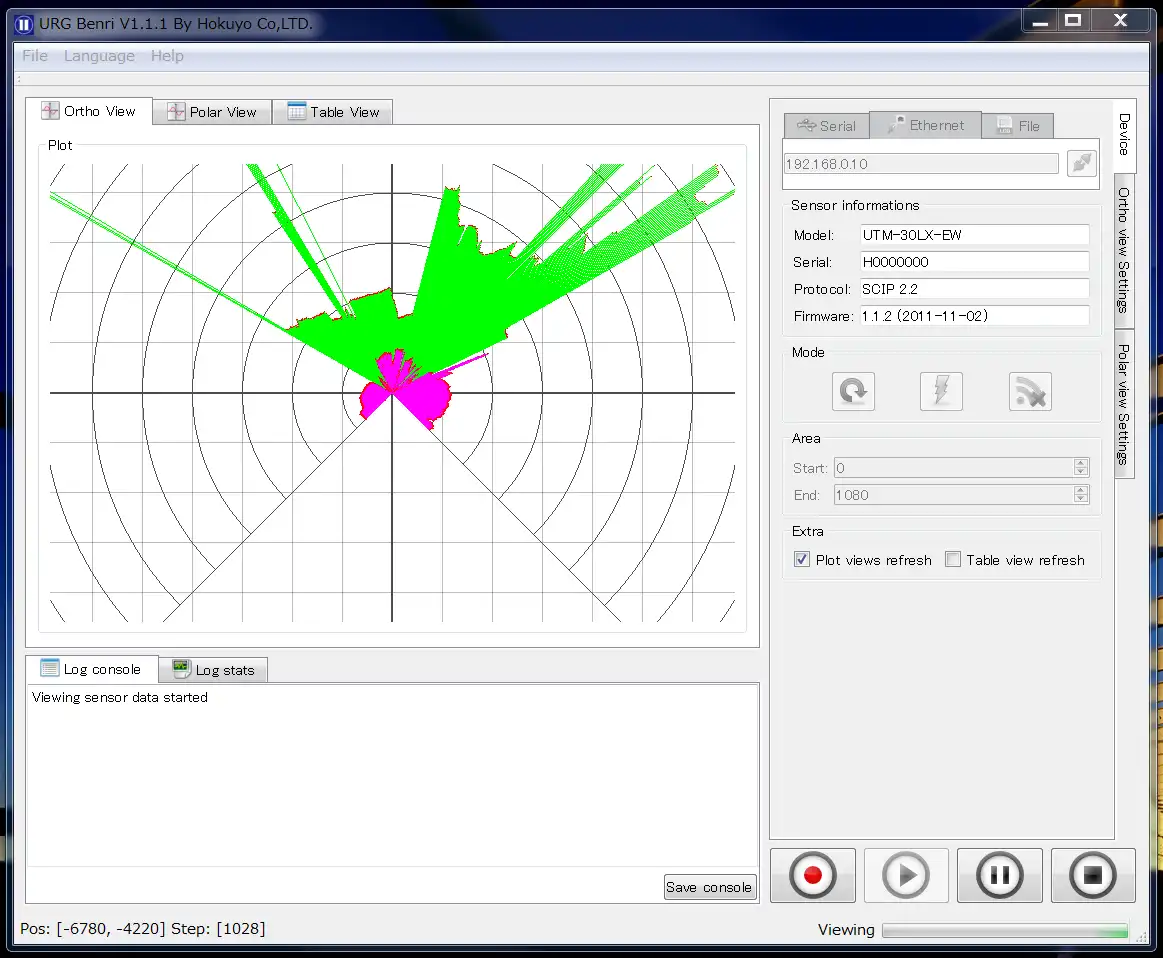This screenshot has width=1163, height=958.
Task: Click the Table View tab icon
Action: pos(297,112)
